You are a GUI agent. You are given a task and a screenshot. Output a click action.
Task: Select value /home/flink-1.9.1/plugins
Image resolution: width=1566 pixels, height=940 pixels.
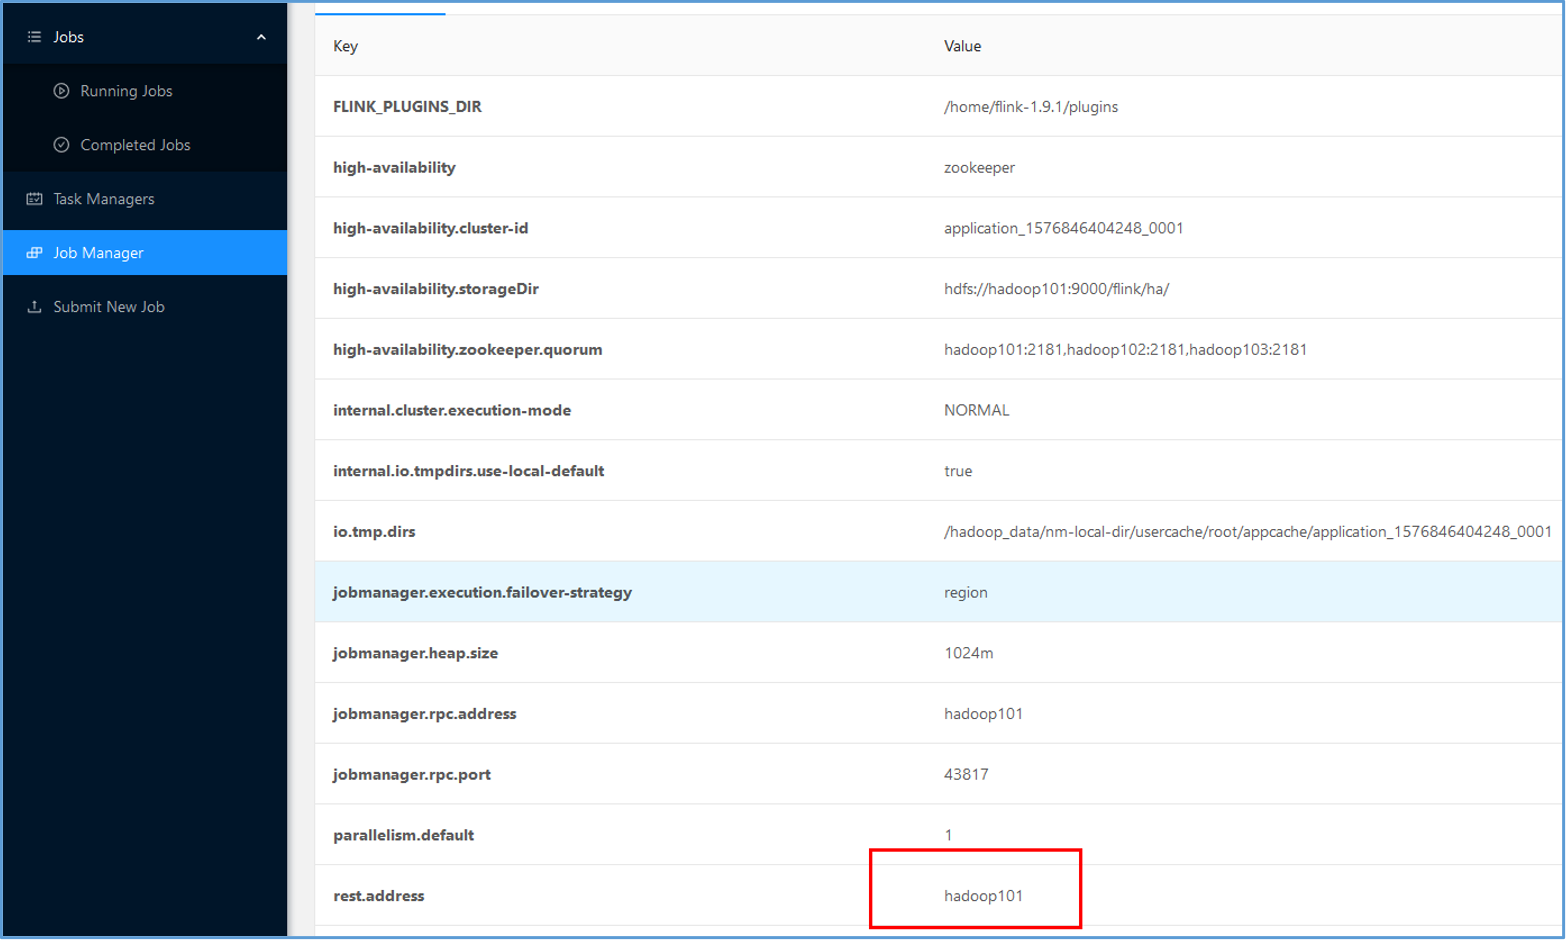1031,107
